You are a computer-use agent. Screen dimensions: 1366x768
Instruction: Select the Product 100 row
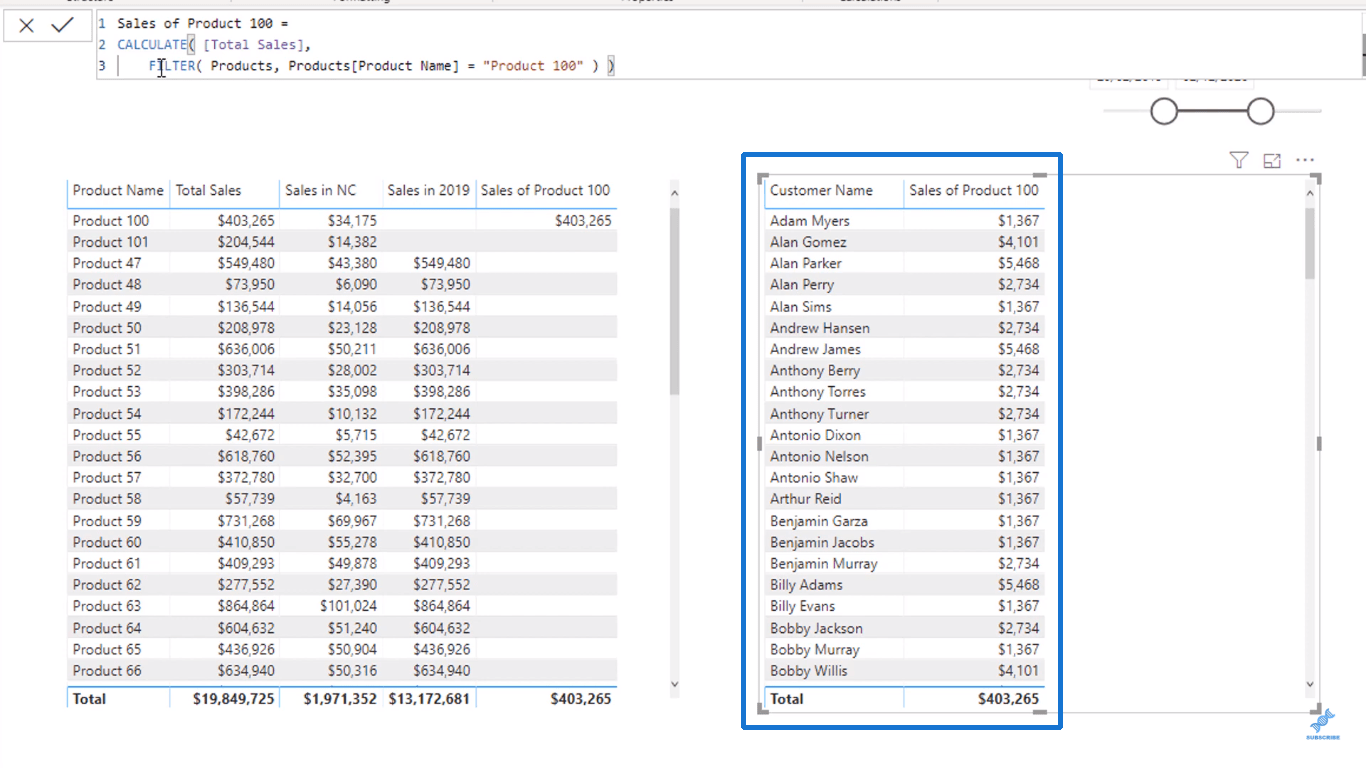342,220
